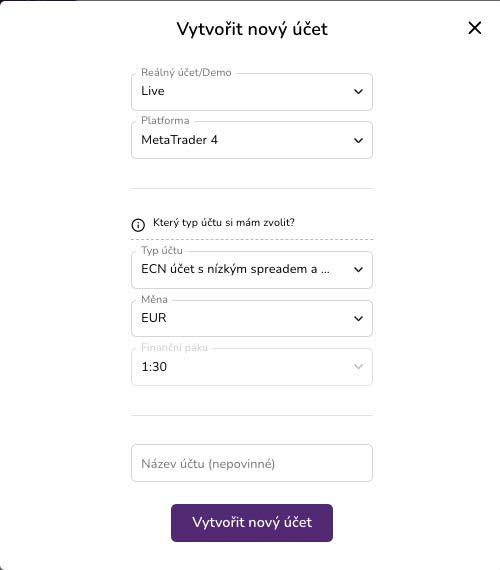Open the Typ účtu dropdown with ECN účet

pos(252,270)
